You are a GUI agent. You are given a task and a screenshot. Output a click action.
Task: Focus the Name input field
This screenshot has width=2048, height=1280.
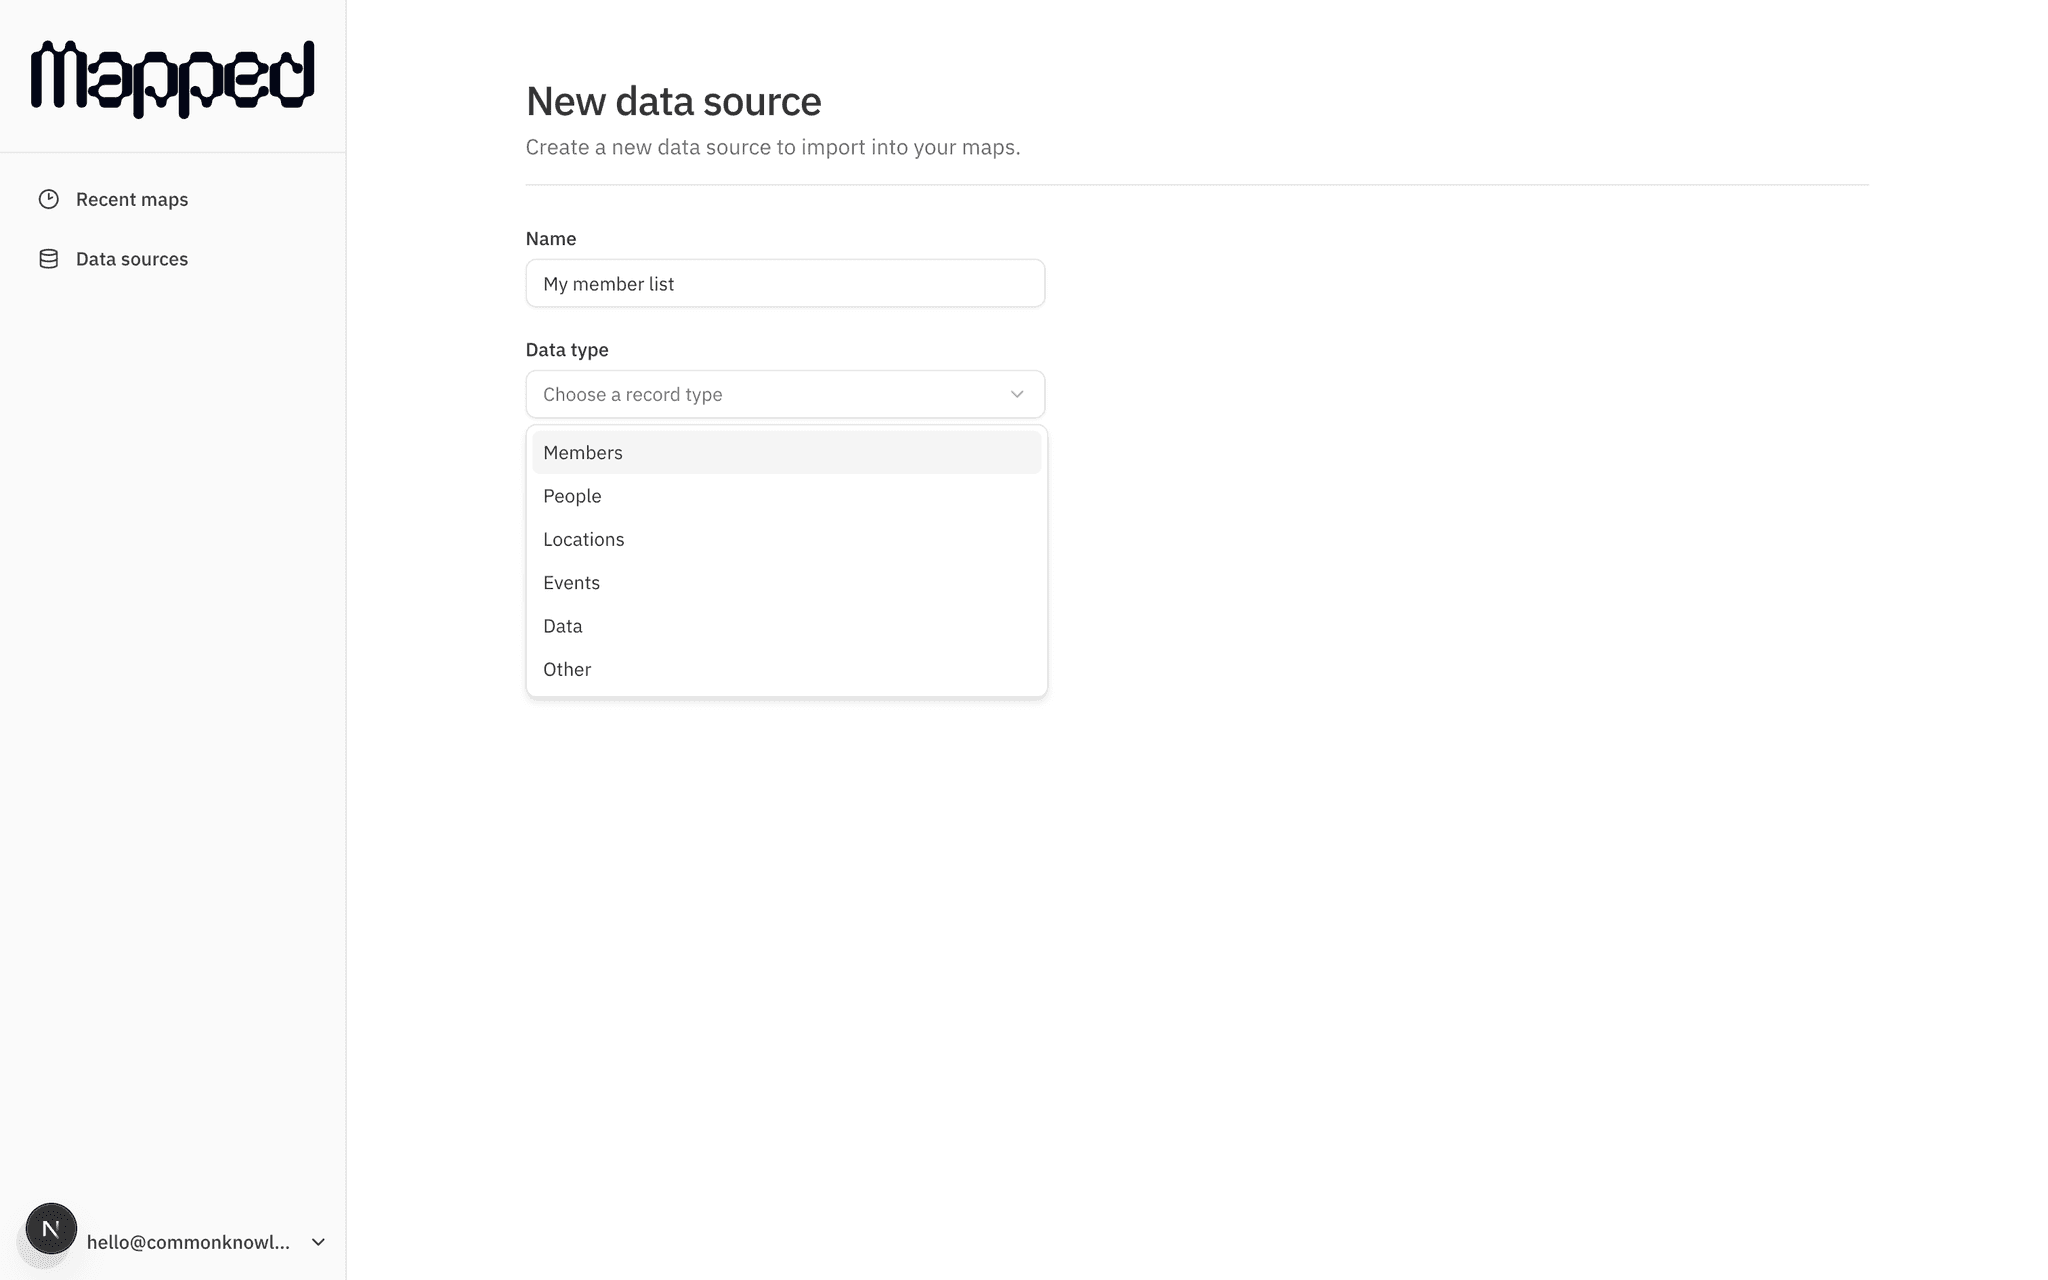coord(785,284)
